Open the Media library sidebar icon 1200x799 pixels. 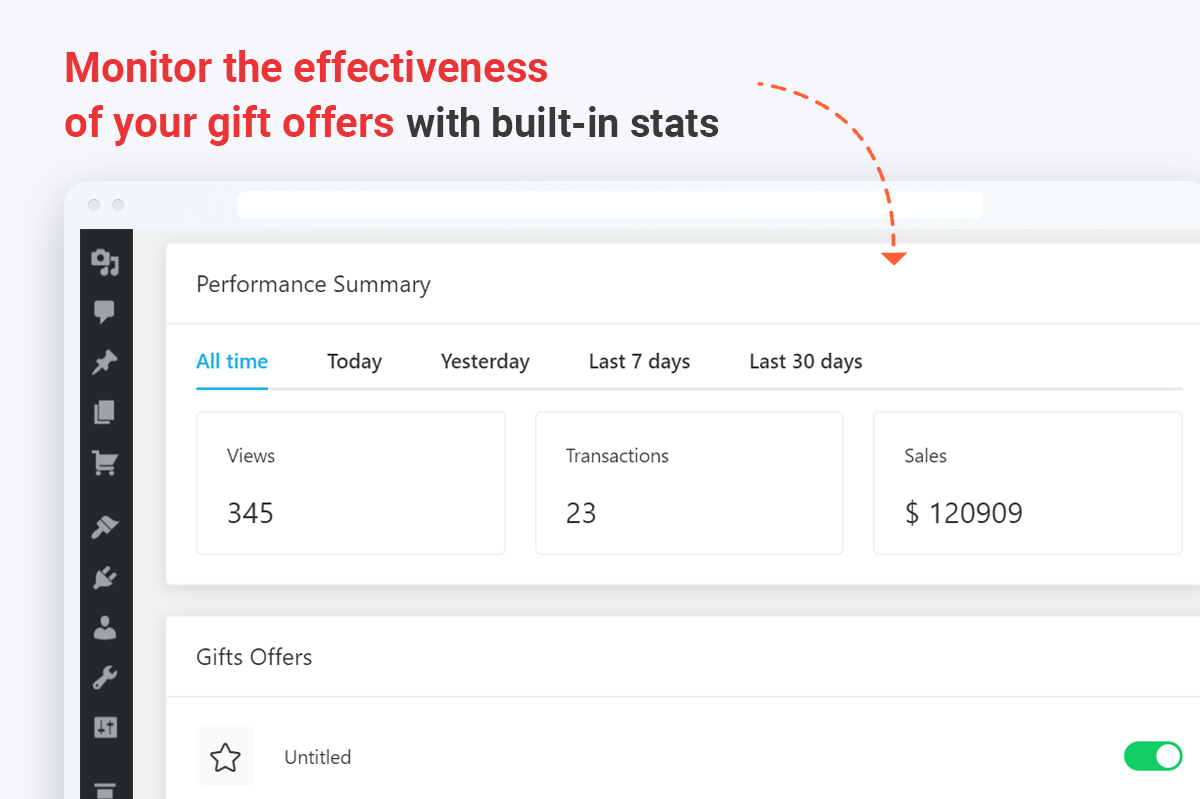[105, 262]
